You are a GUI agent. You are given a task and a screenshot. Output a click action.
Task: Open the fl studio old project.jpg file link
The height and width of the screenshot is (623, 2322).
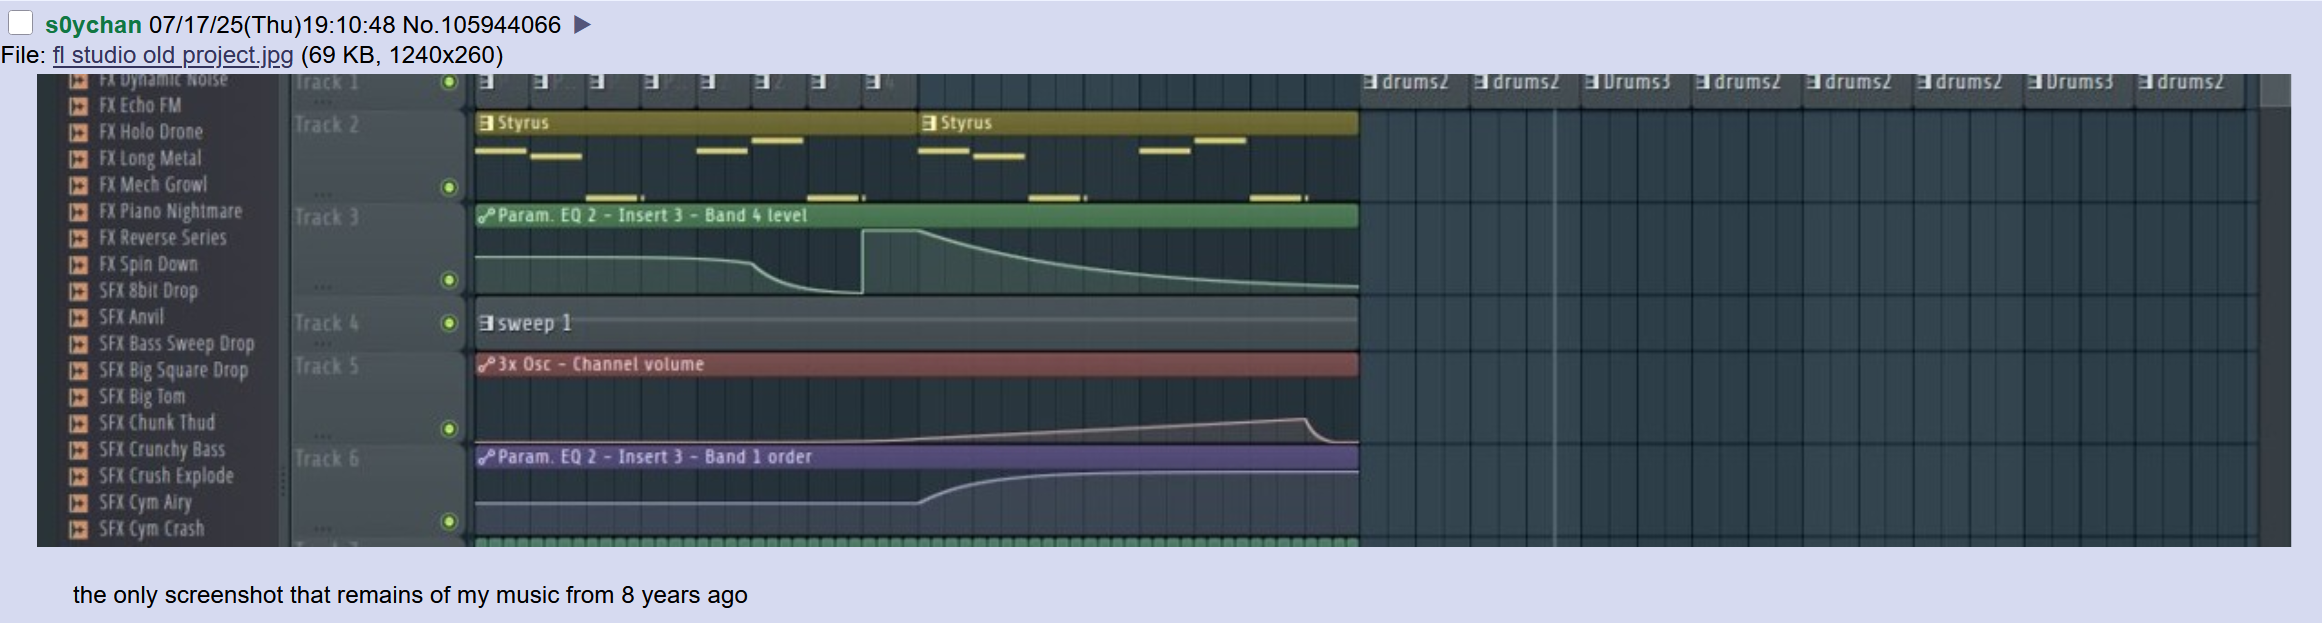tap(173, 55)
